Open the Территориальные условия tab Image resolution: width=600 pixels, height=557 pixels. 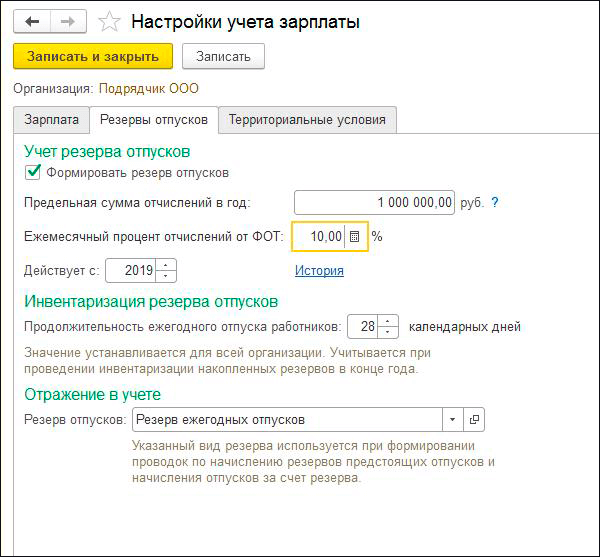click(x=306, y=119)
